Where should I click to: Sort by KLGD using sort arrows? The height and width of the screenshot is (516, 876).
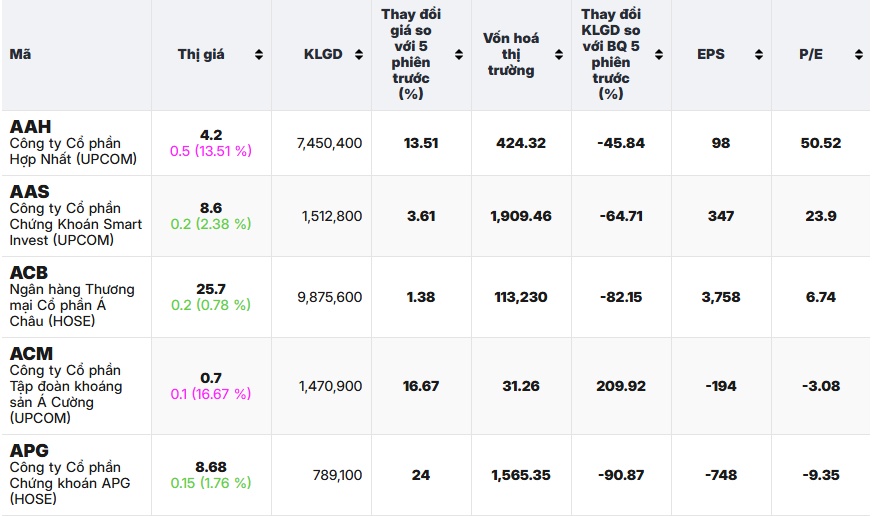pos(359,54)
